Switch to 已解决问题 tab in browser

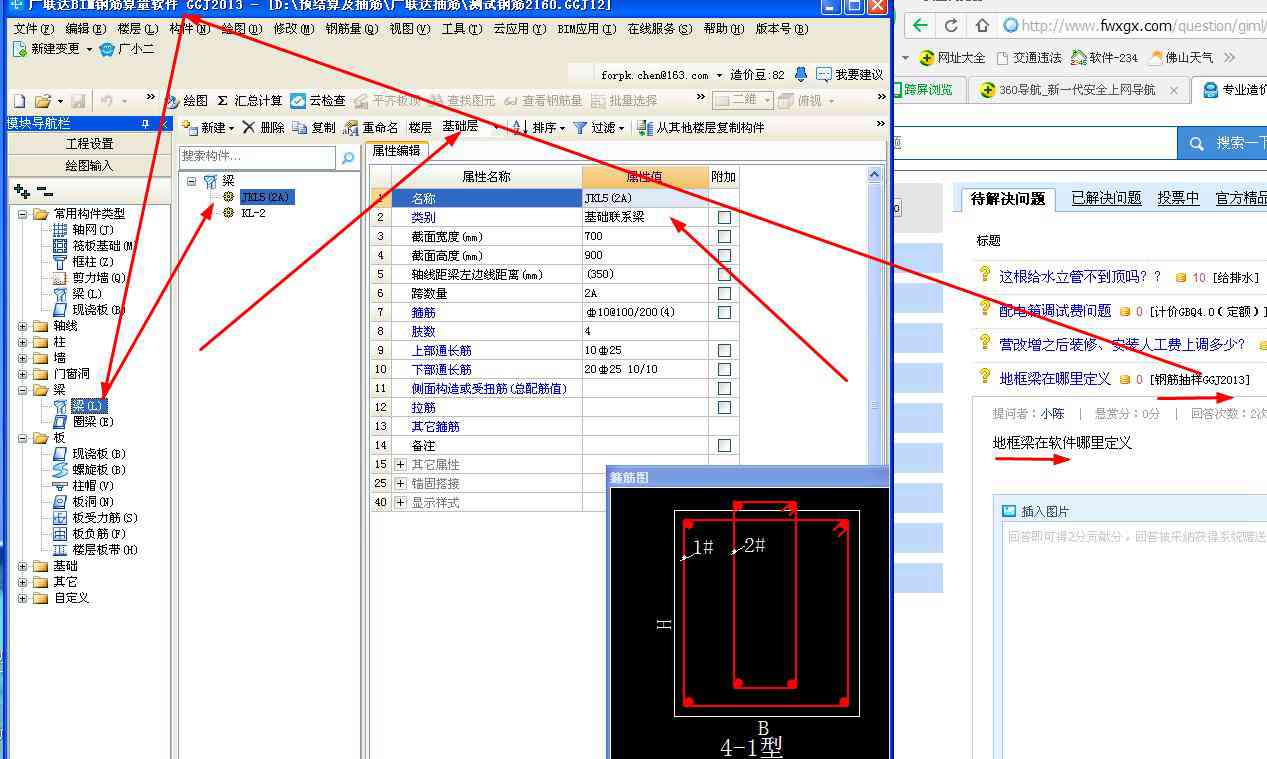[1106, 198]
